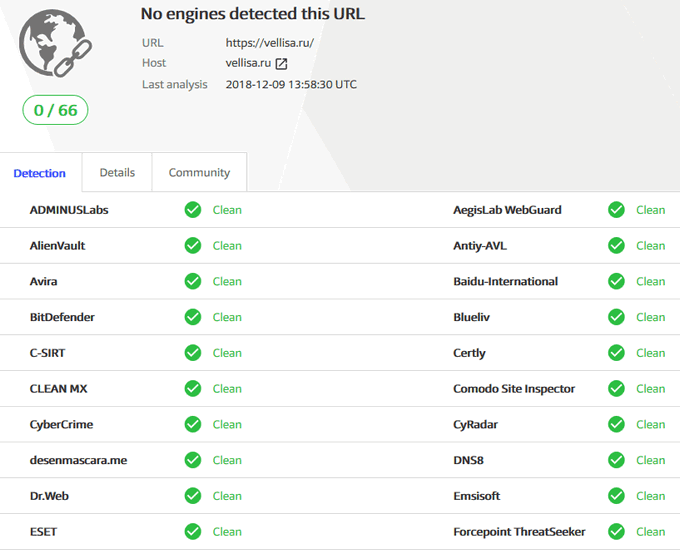The height and width of the screenshot is (554, 680).
Task: Open the external link icon next to vellisa.ru
Action: point(281,64)
